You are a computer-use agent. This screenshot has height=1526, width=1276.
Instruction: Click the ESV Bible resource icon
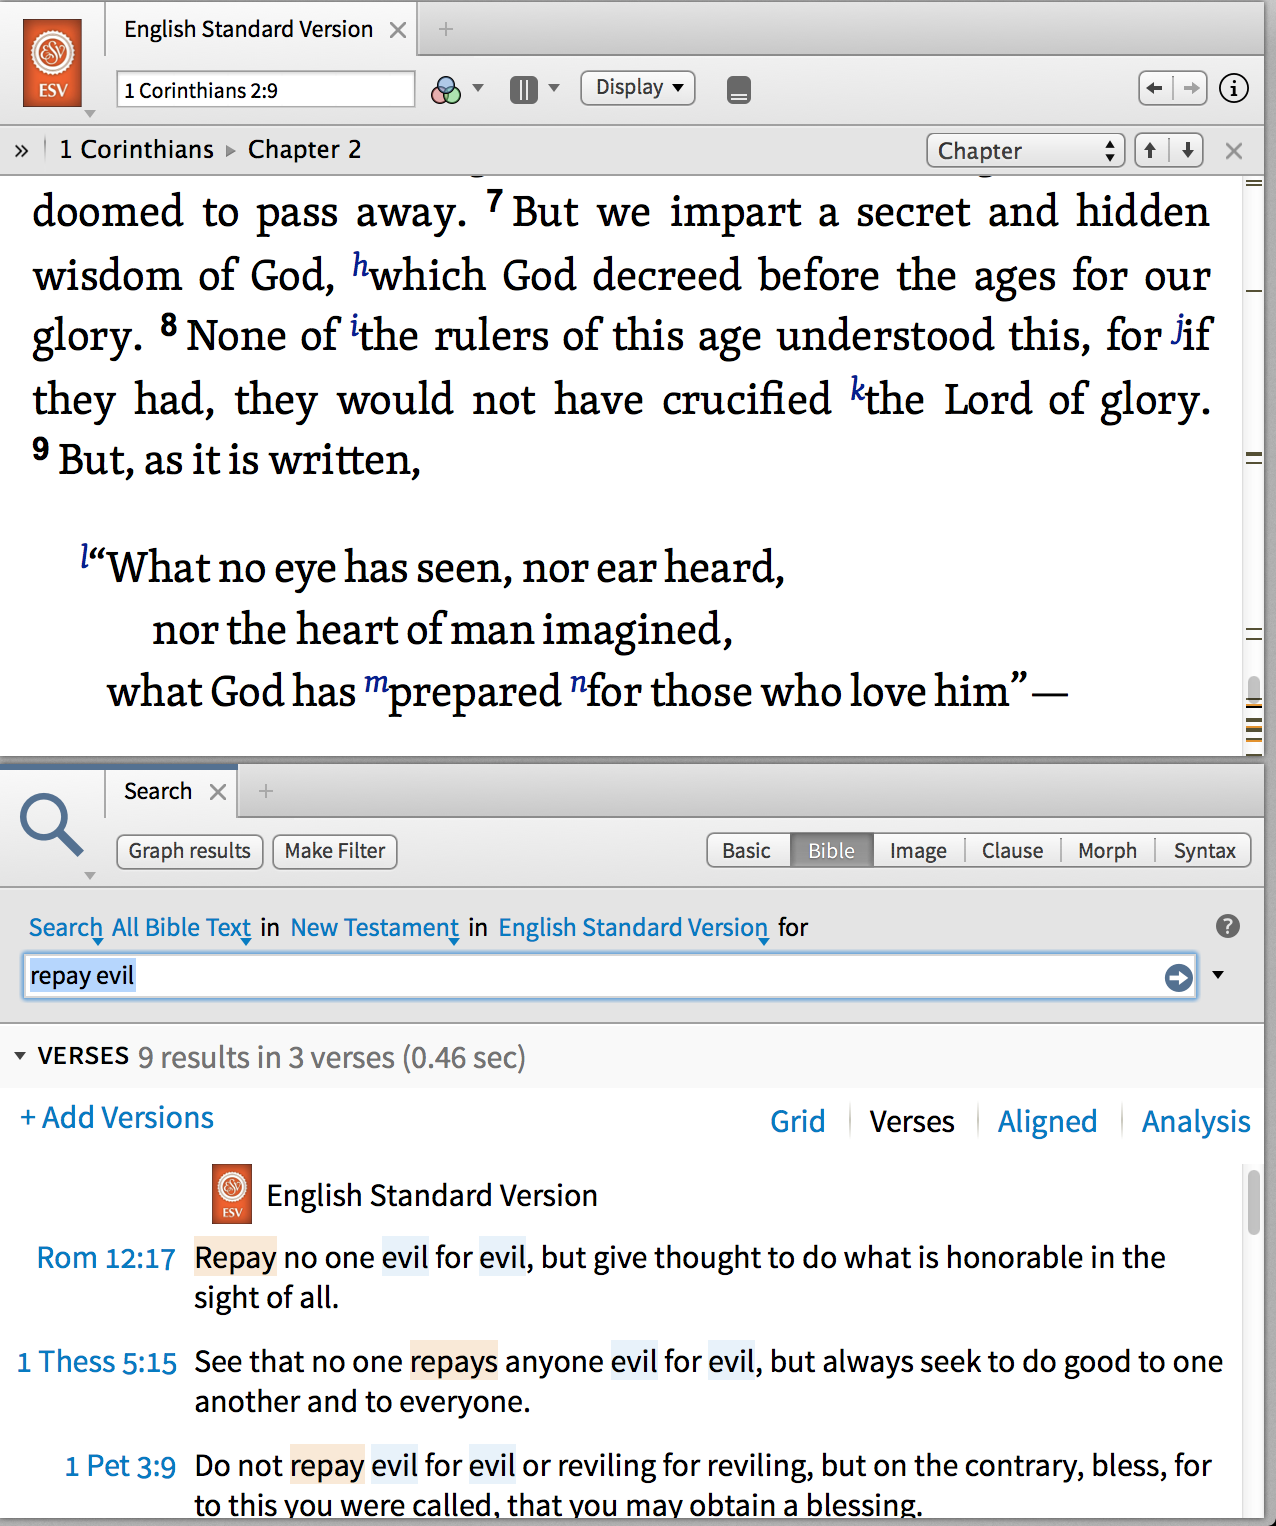click(52, 63)
